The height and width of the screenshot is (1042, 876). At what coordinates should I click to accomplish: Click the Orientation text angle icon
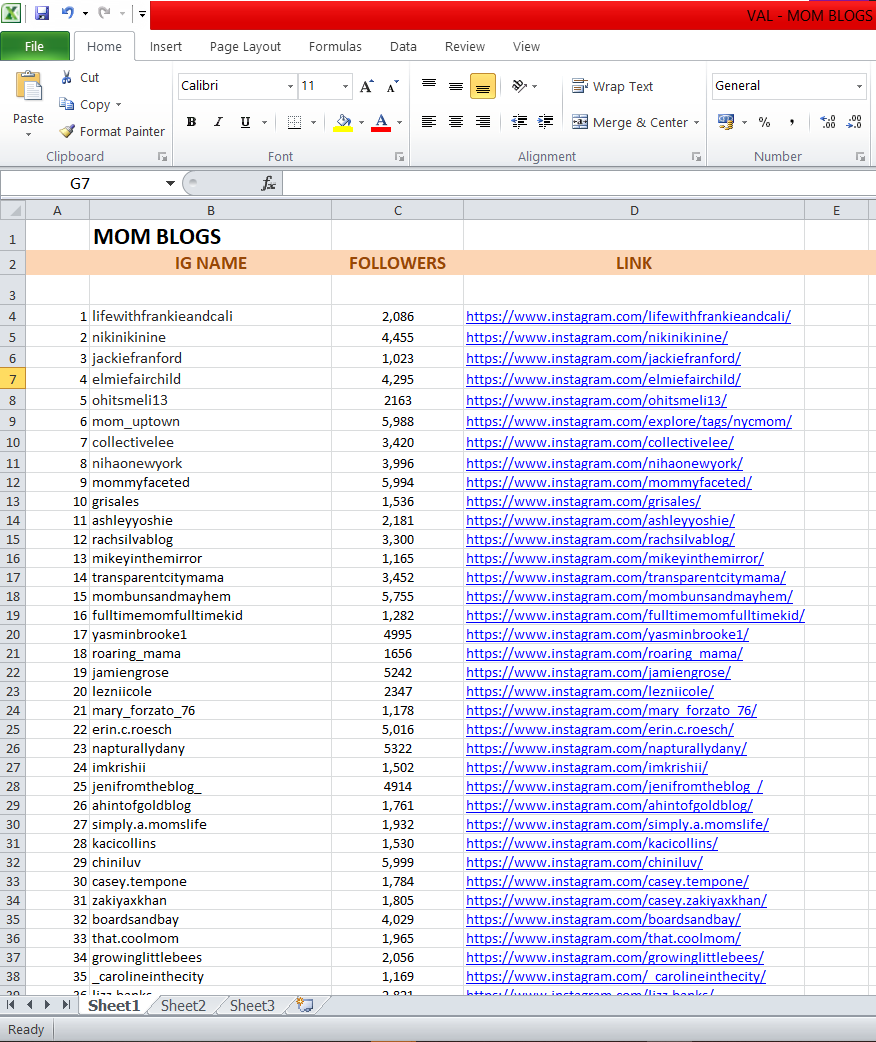[x=519, y=86]
